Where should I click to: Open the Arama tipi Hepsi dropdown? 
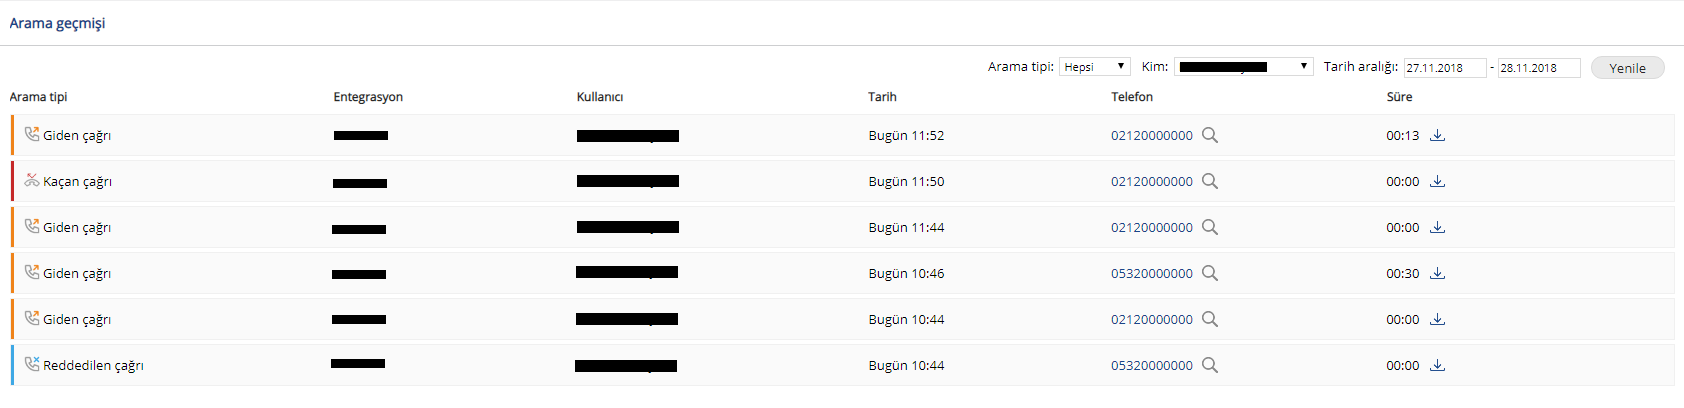click(x=1095, y=67)
